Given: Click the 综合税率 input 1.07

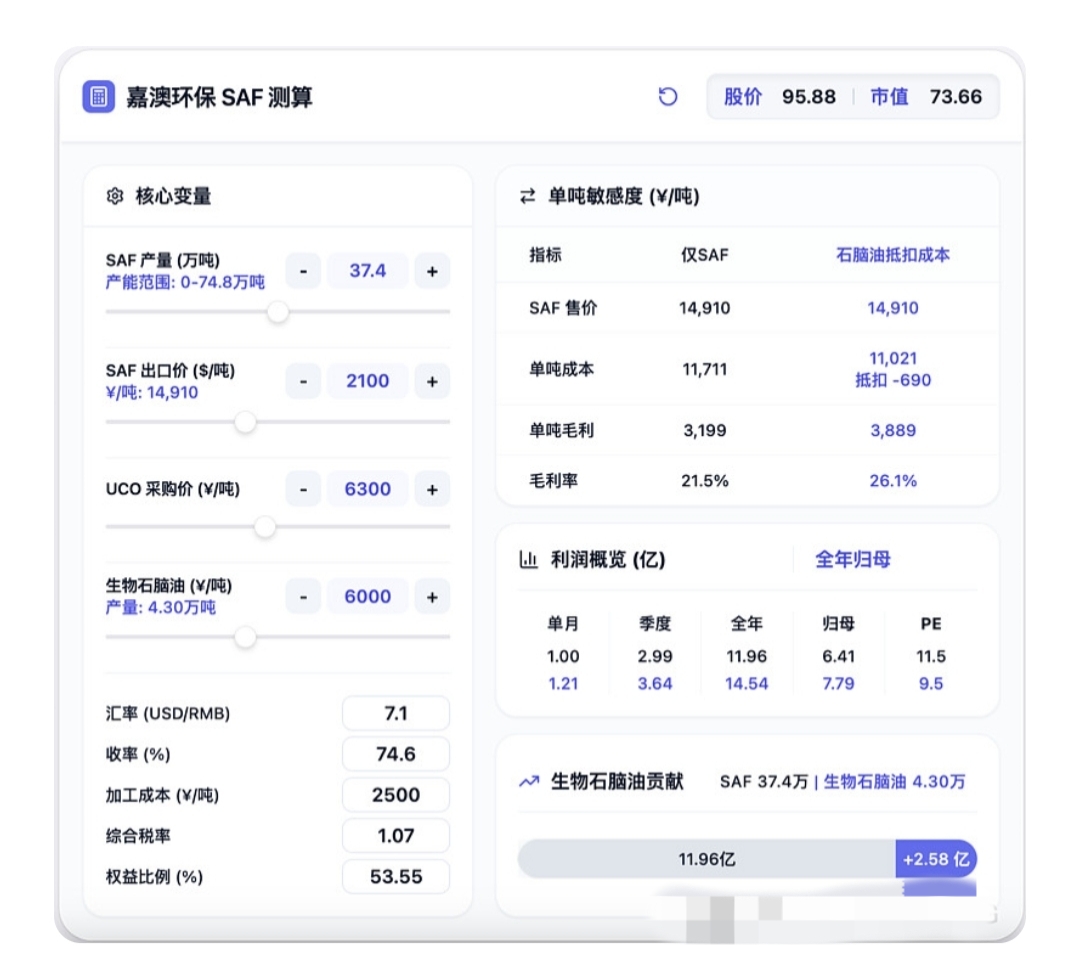Looking at the screenshot, I should point(396,836).
